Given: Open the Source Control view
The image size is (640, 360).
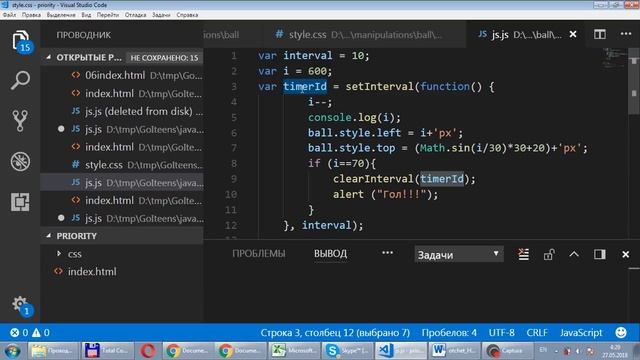Looking at the screenshot, I should (x=20, y=120).
